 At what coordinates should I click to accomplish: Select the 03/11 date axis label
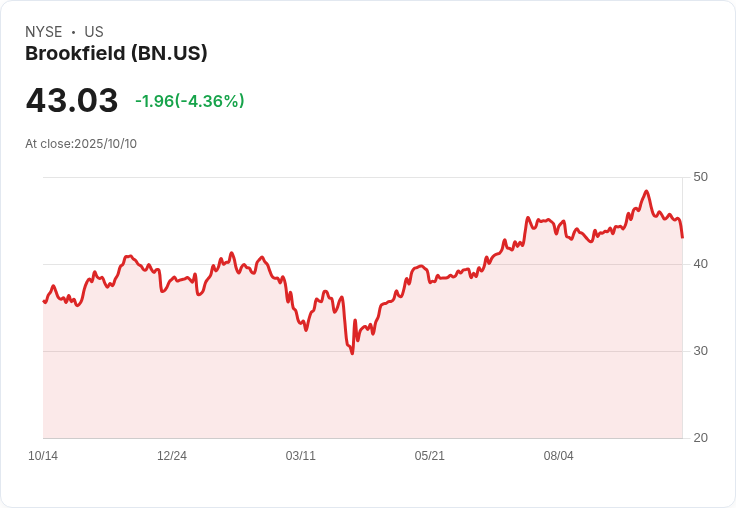click(x=300, y=456)
